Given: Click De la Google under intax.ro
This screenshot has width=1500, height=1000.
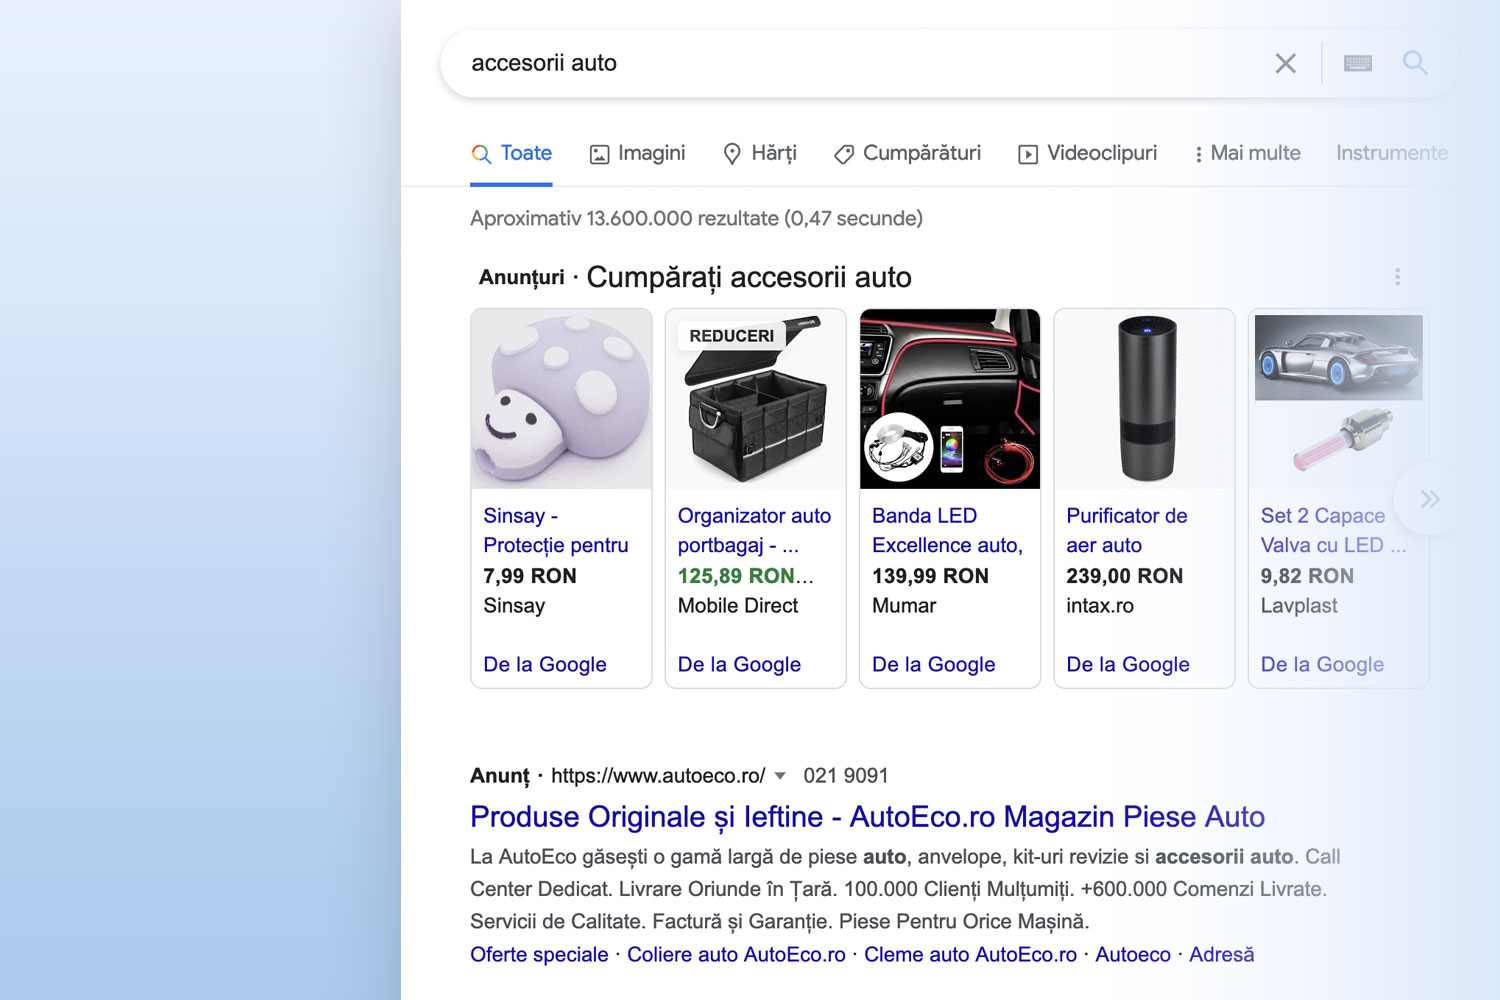Looking at the screenshot, I should (1128, 665).
